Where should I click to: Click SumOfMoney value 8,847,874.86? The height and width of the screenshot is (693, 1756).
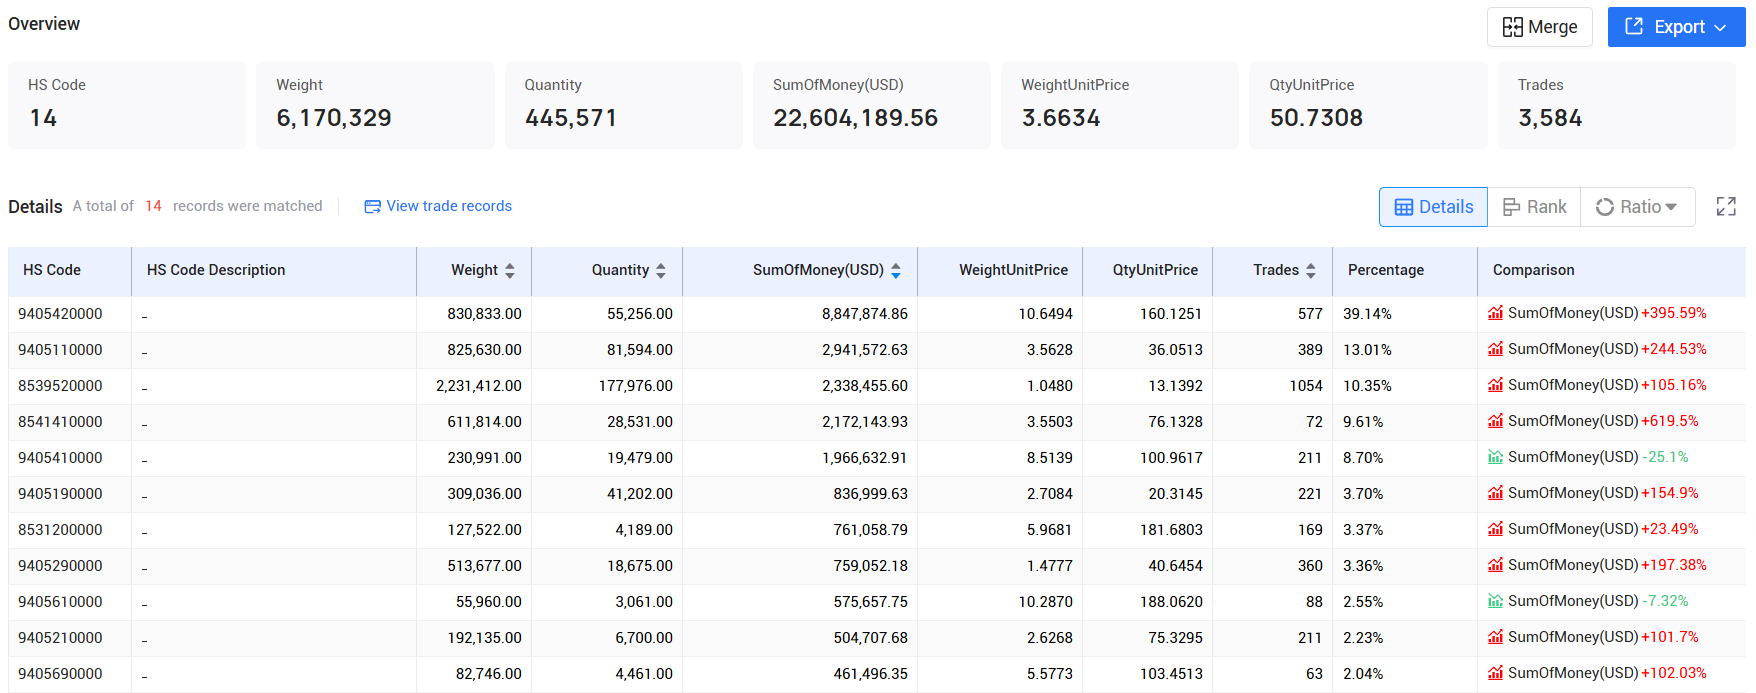865,314
